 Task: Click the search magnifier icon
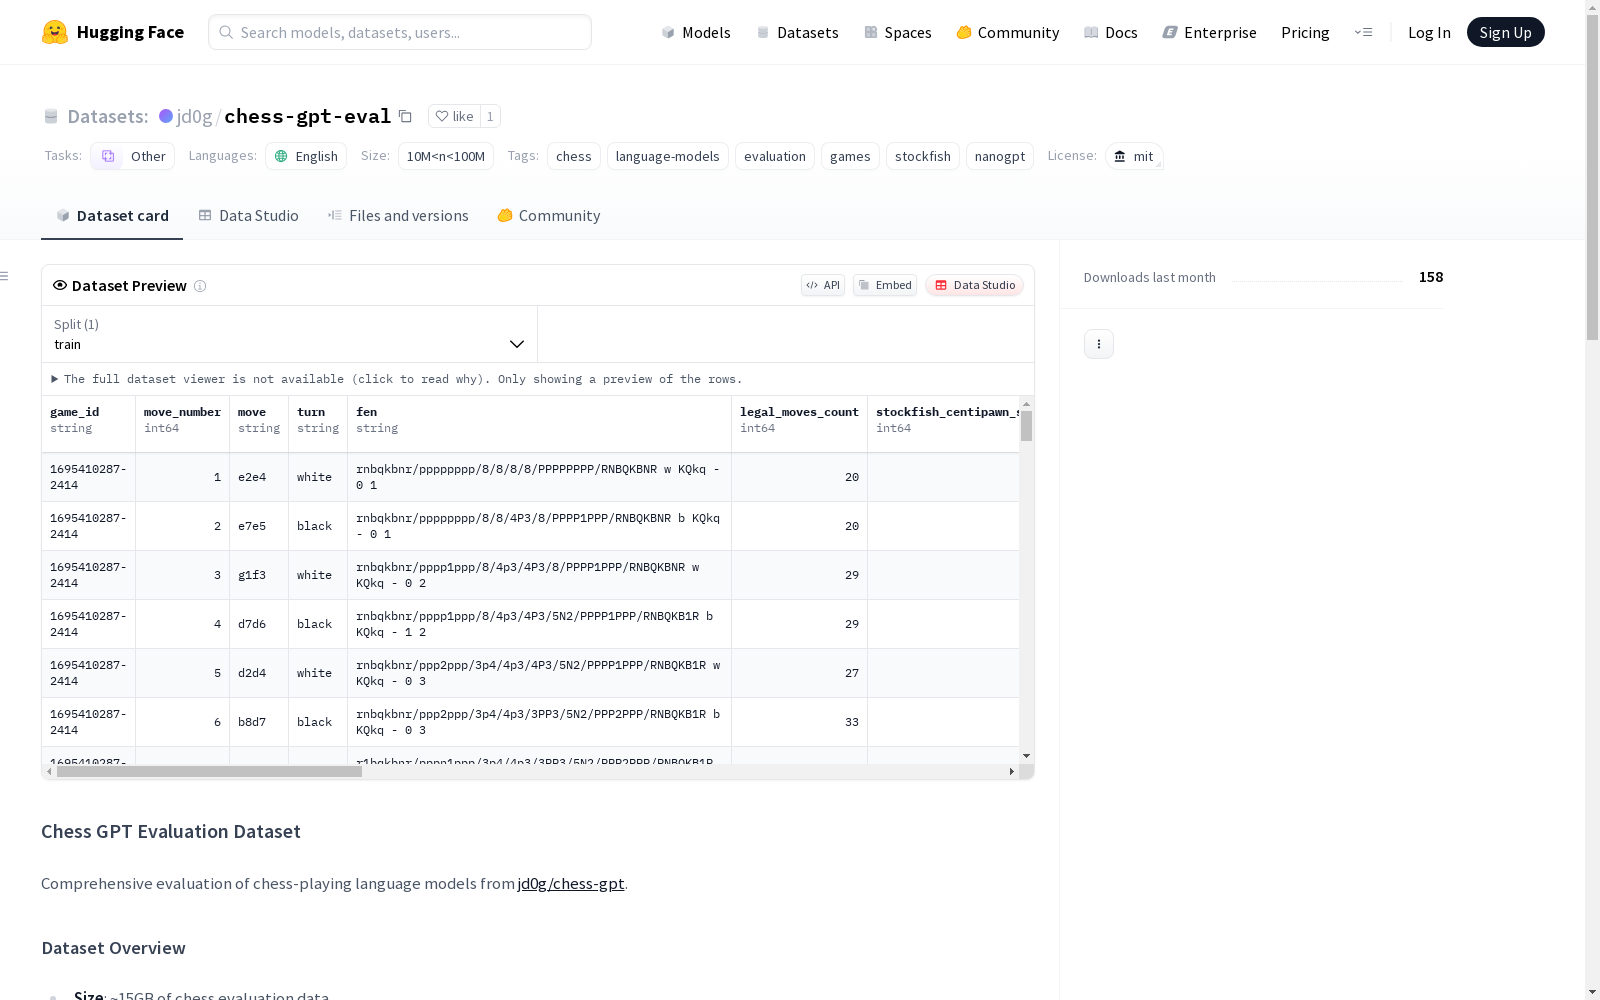pos(226,32)
